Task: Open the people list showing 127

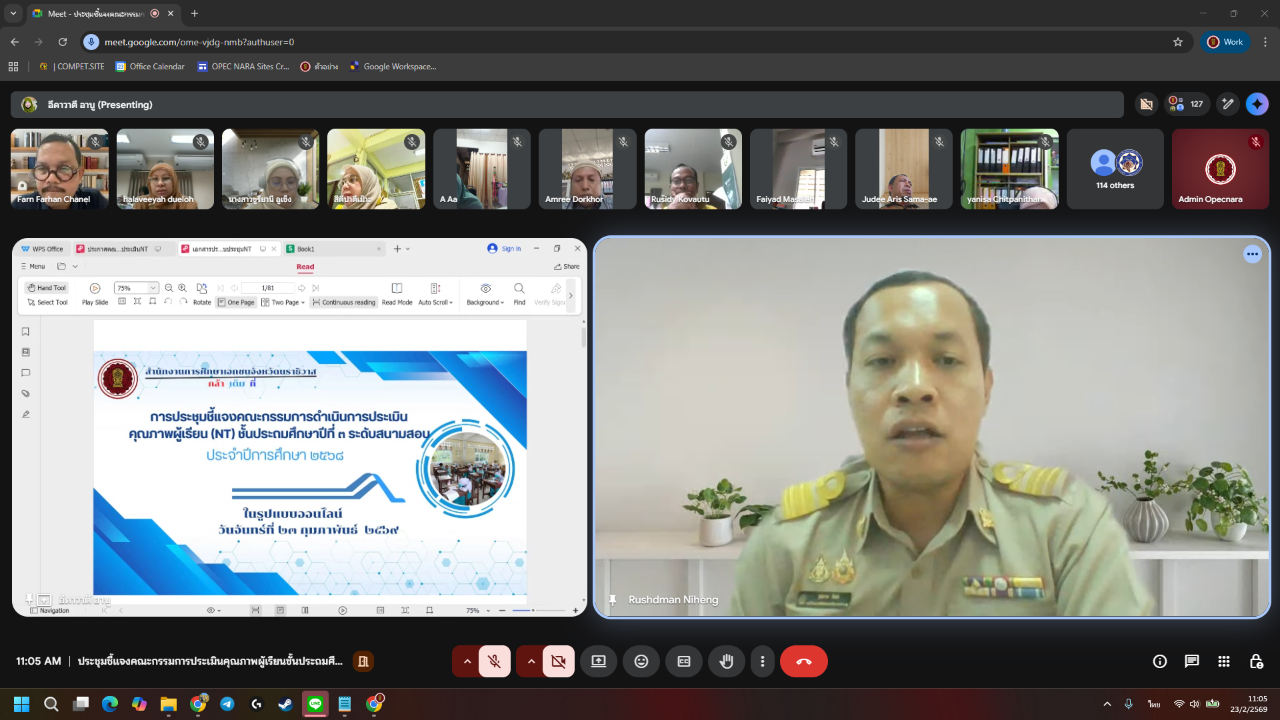Action: point(1187,104)
